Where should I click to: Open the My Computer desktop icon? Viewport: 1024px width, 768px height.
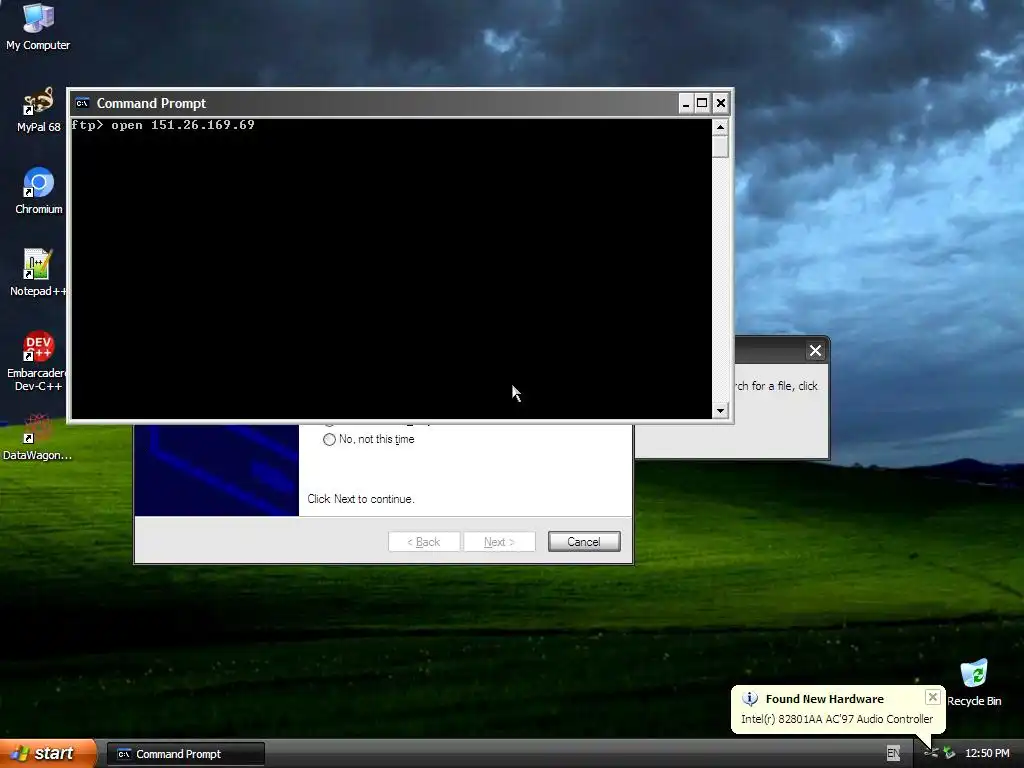point(38,26)
